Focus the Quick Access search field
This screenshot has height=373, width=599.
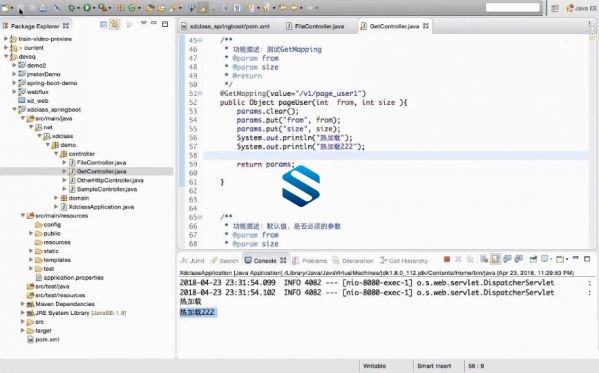click(512, 8)
